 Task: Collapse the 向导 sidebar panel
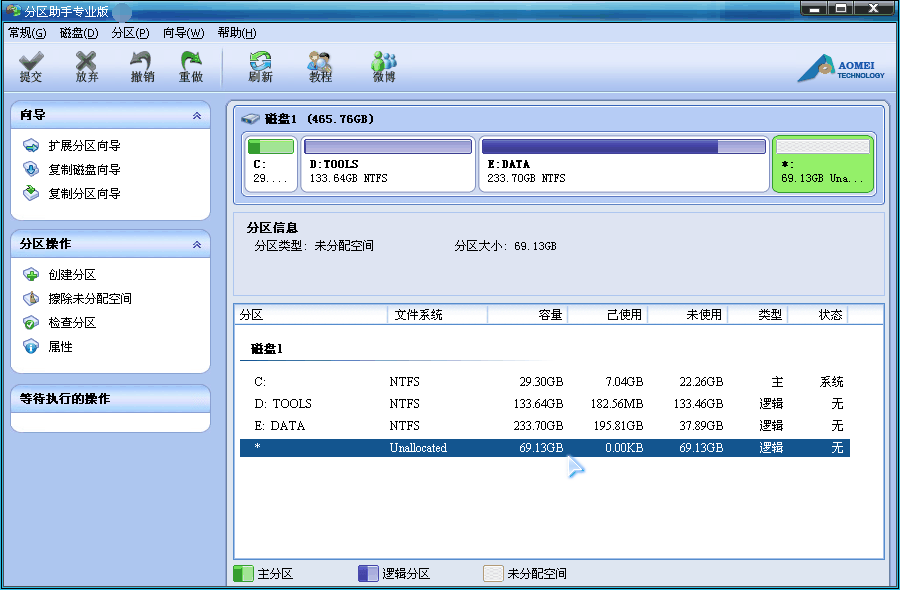[x=199, y=114]
